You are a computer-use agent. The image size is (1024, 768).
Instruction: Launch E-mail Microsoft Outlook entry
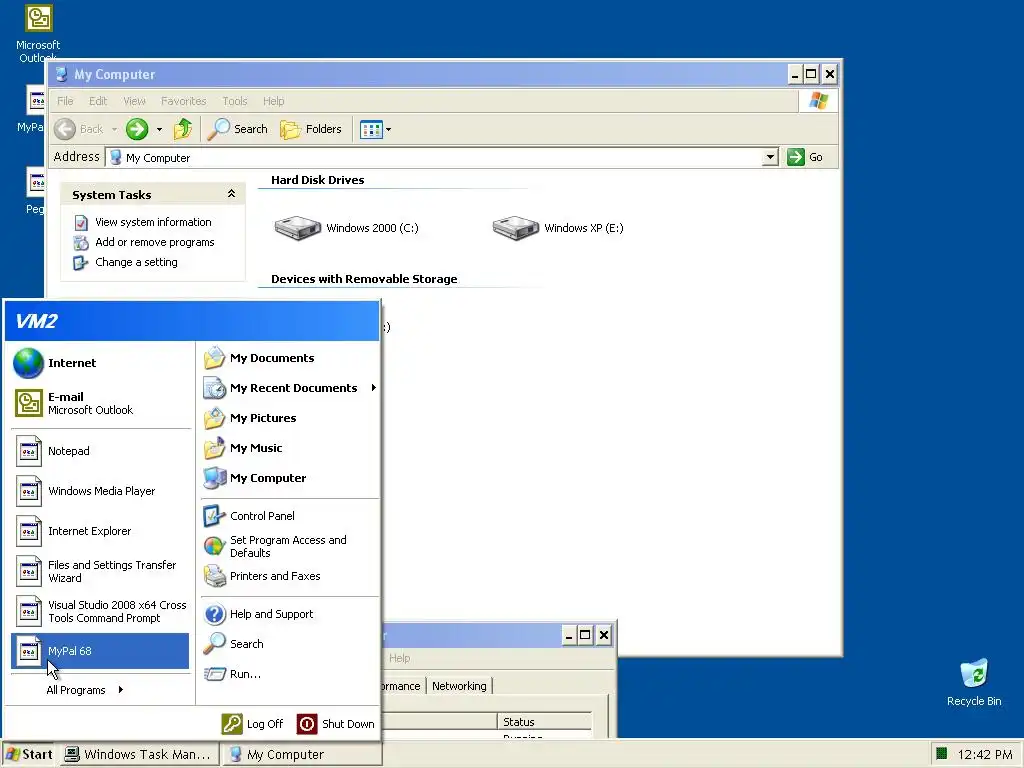(100, 403)
